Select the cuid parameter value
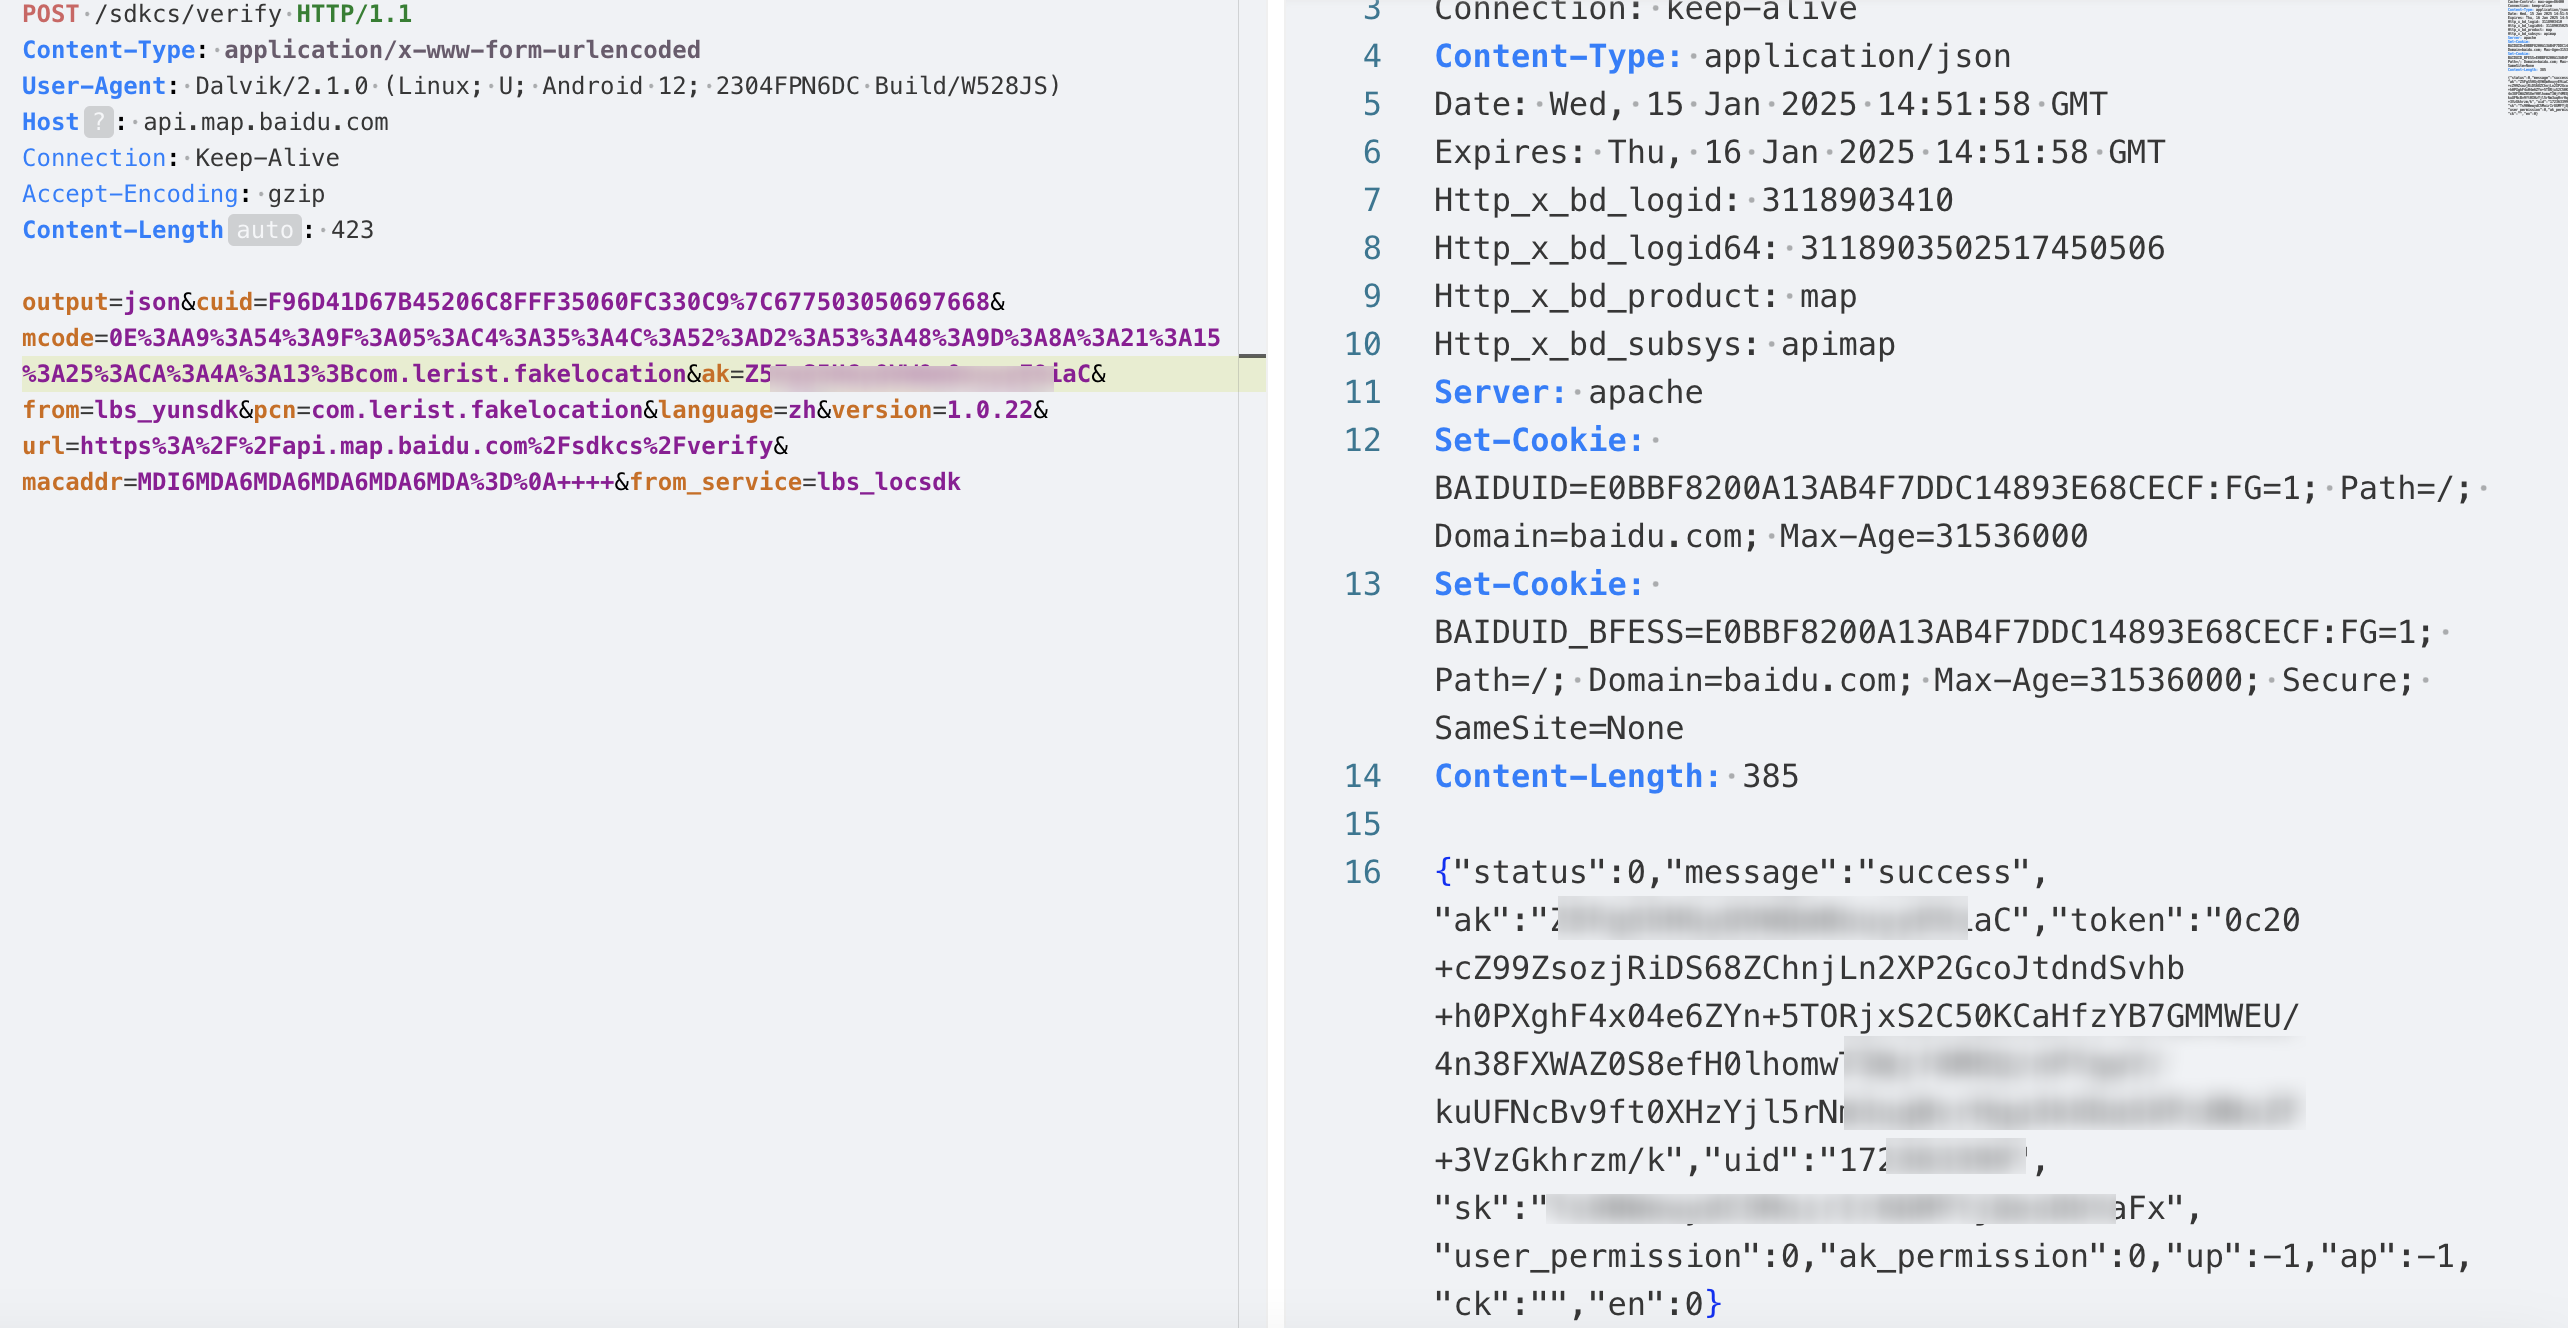This screenshot has height=1328, width=2568. (628, 302)
